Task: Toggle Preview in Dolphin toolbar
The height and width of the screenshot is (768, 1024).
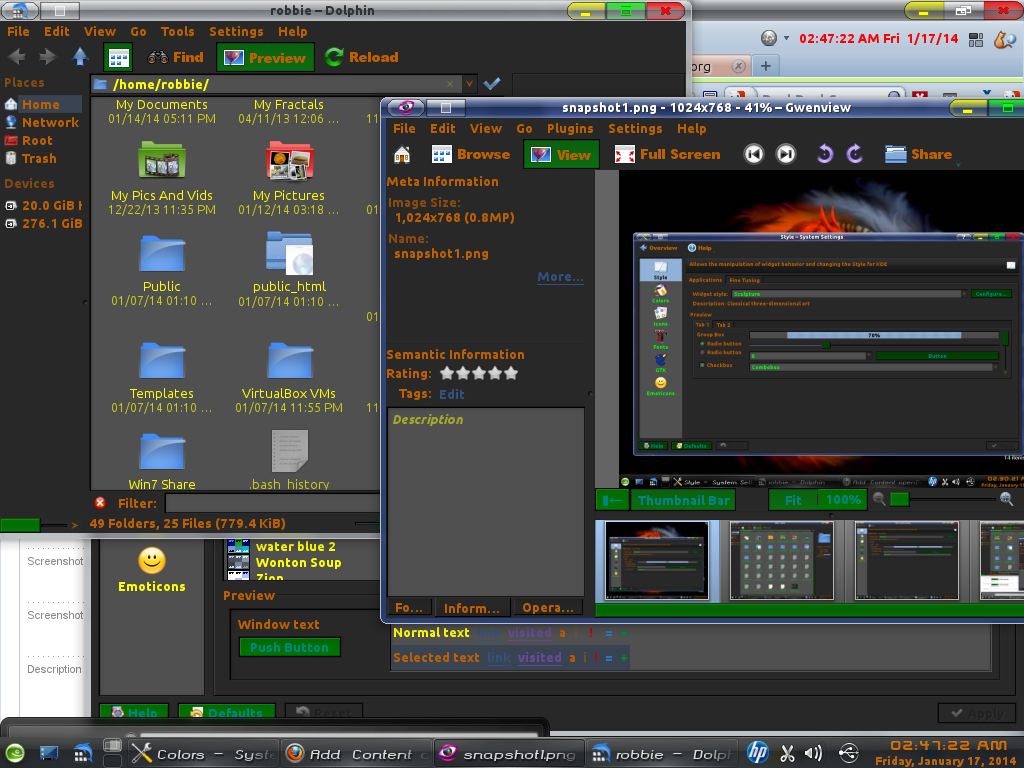Action: click(265, 57)
